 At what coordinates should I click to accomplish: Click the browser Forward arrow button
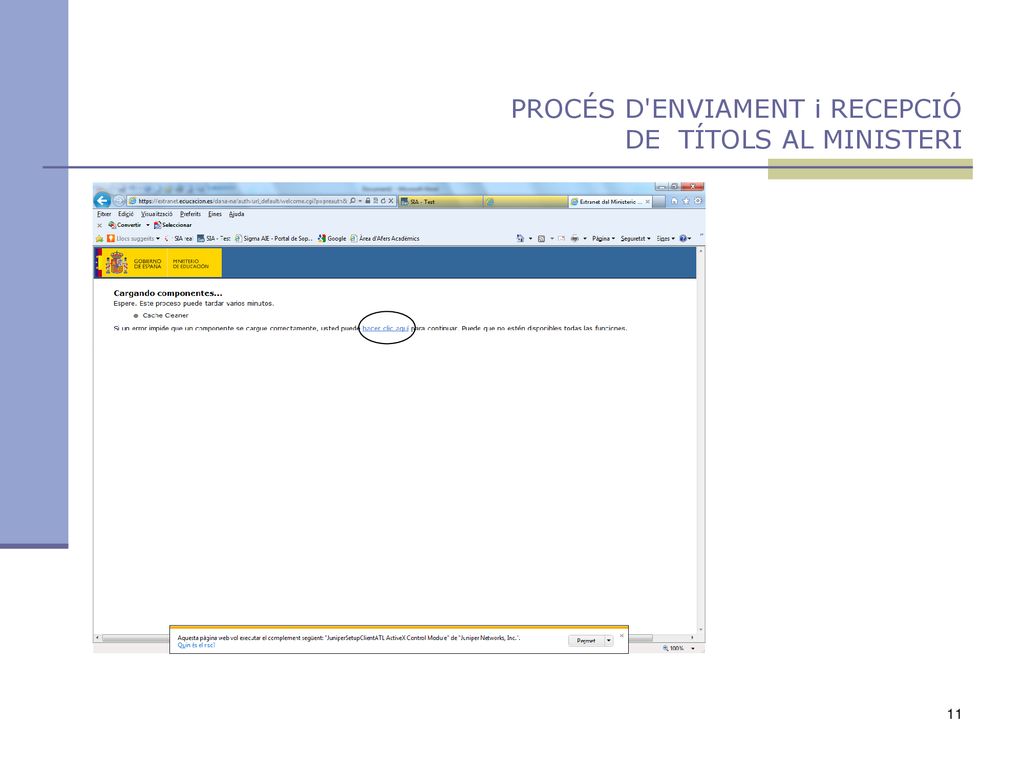pyautogui.click(x=119, y=200)
